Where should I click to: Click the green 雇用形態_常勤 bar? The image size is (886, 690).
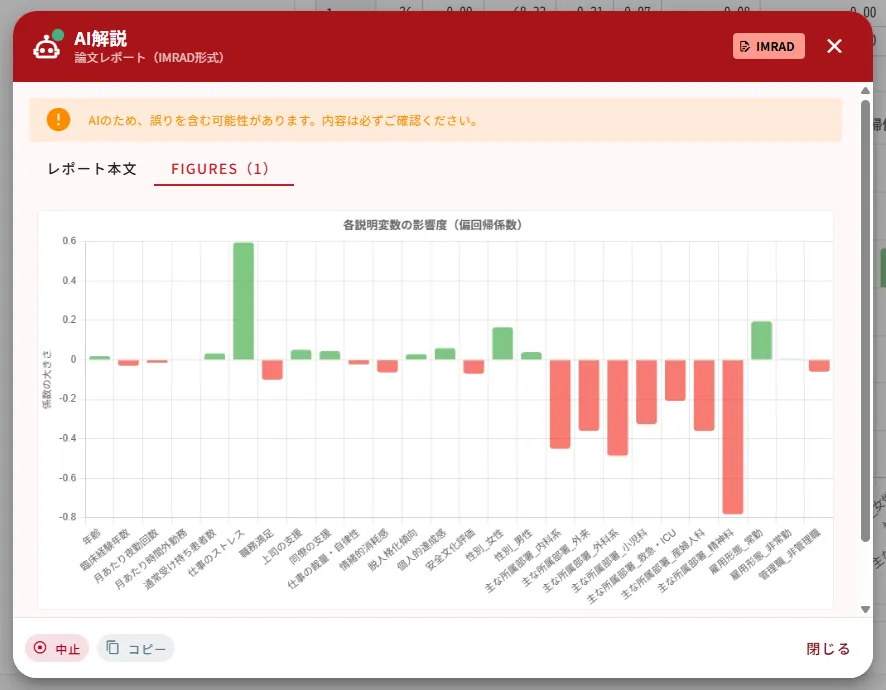click(762, 341)
